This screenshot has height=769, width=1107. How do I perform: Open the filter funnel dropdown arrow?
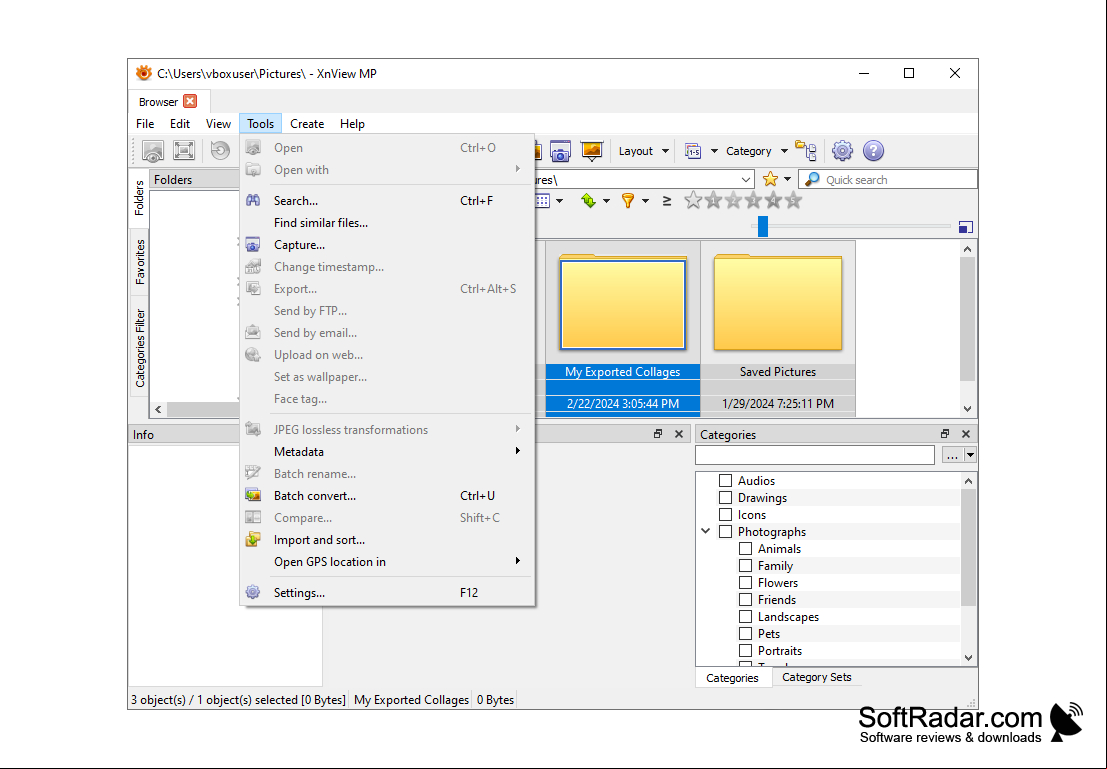tap(645, 201)
